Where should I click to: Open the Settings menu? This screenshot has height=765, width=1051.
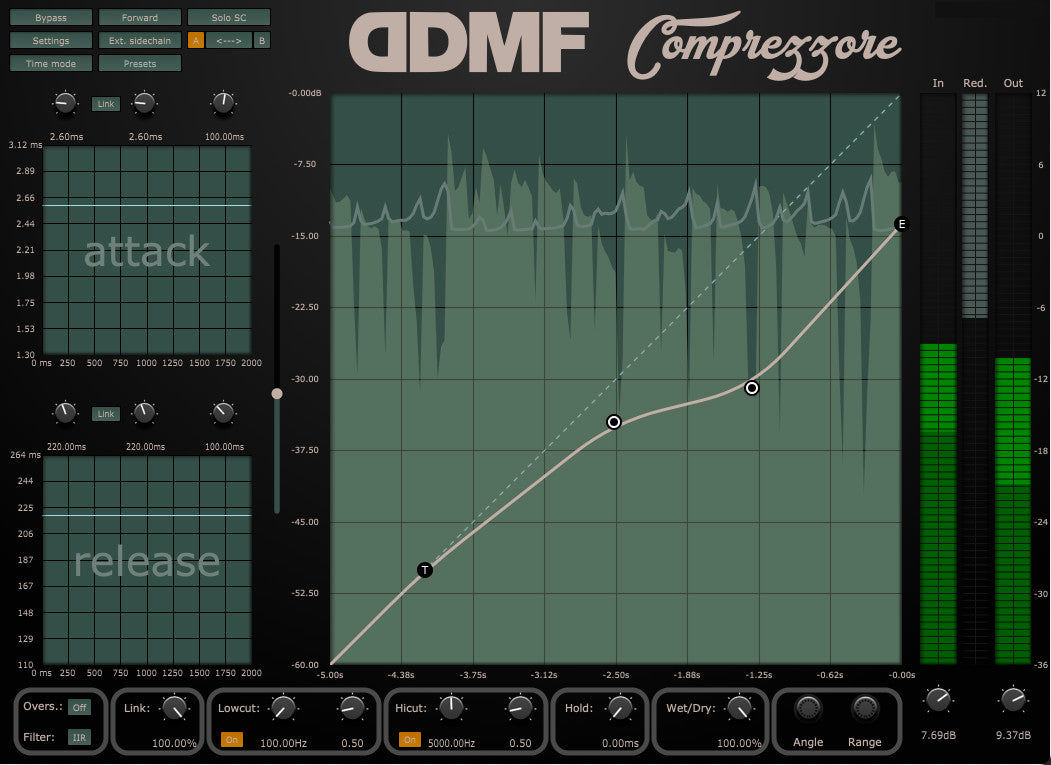tap(51, 41)
